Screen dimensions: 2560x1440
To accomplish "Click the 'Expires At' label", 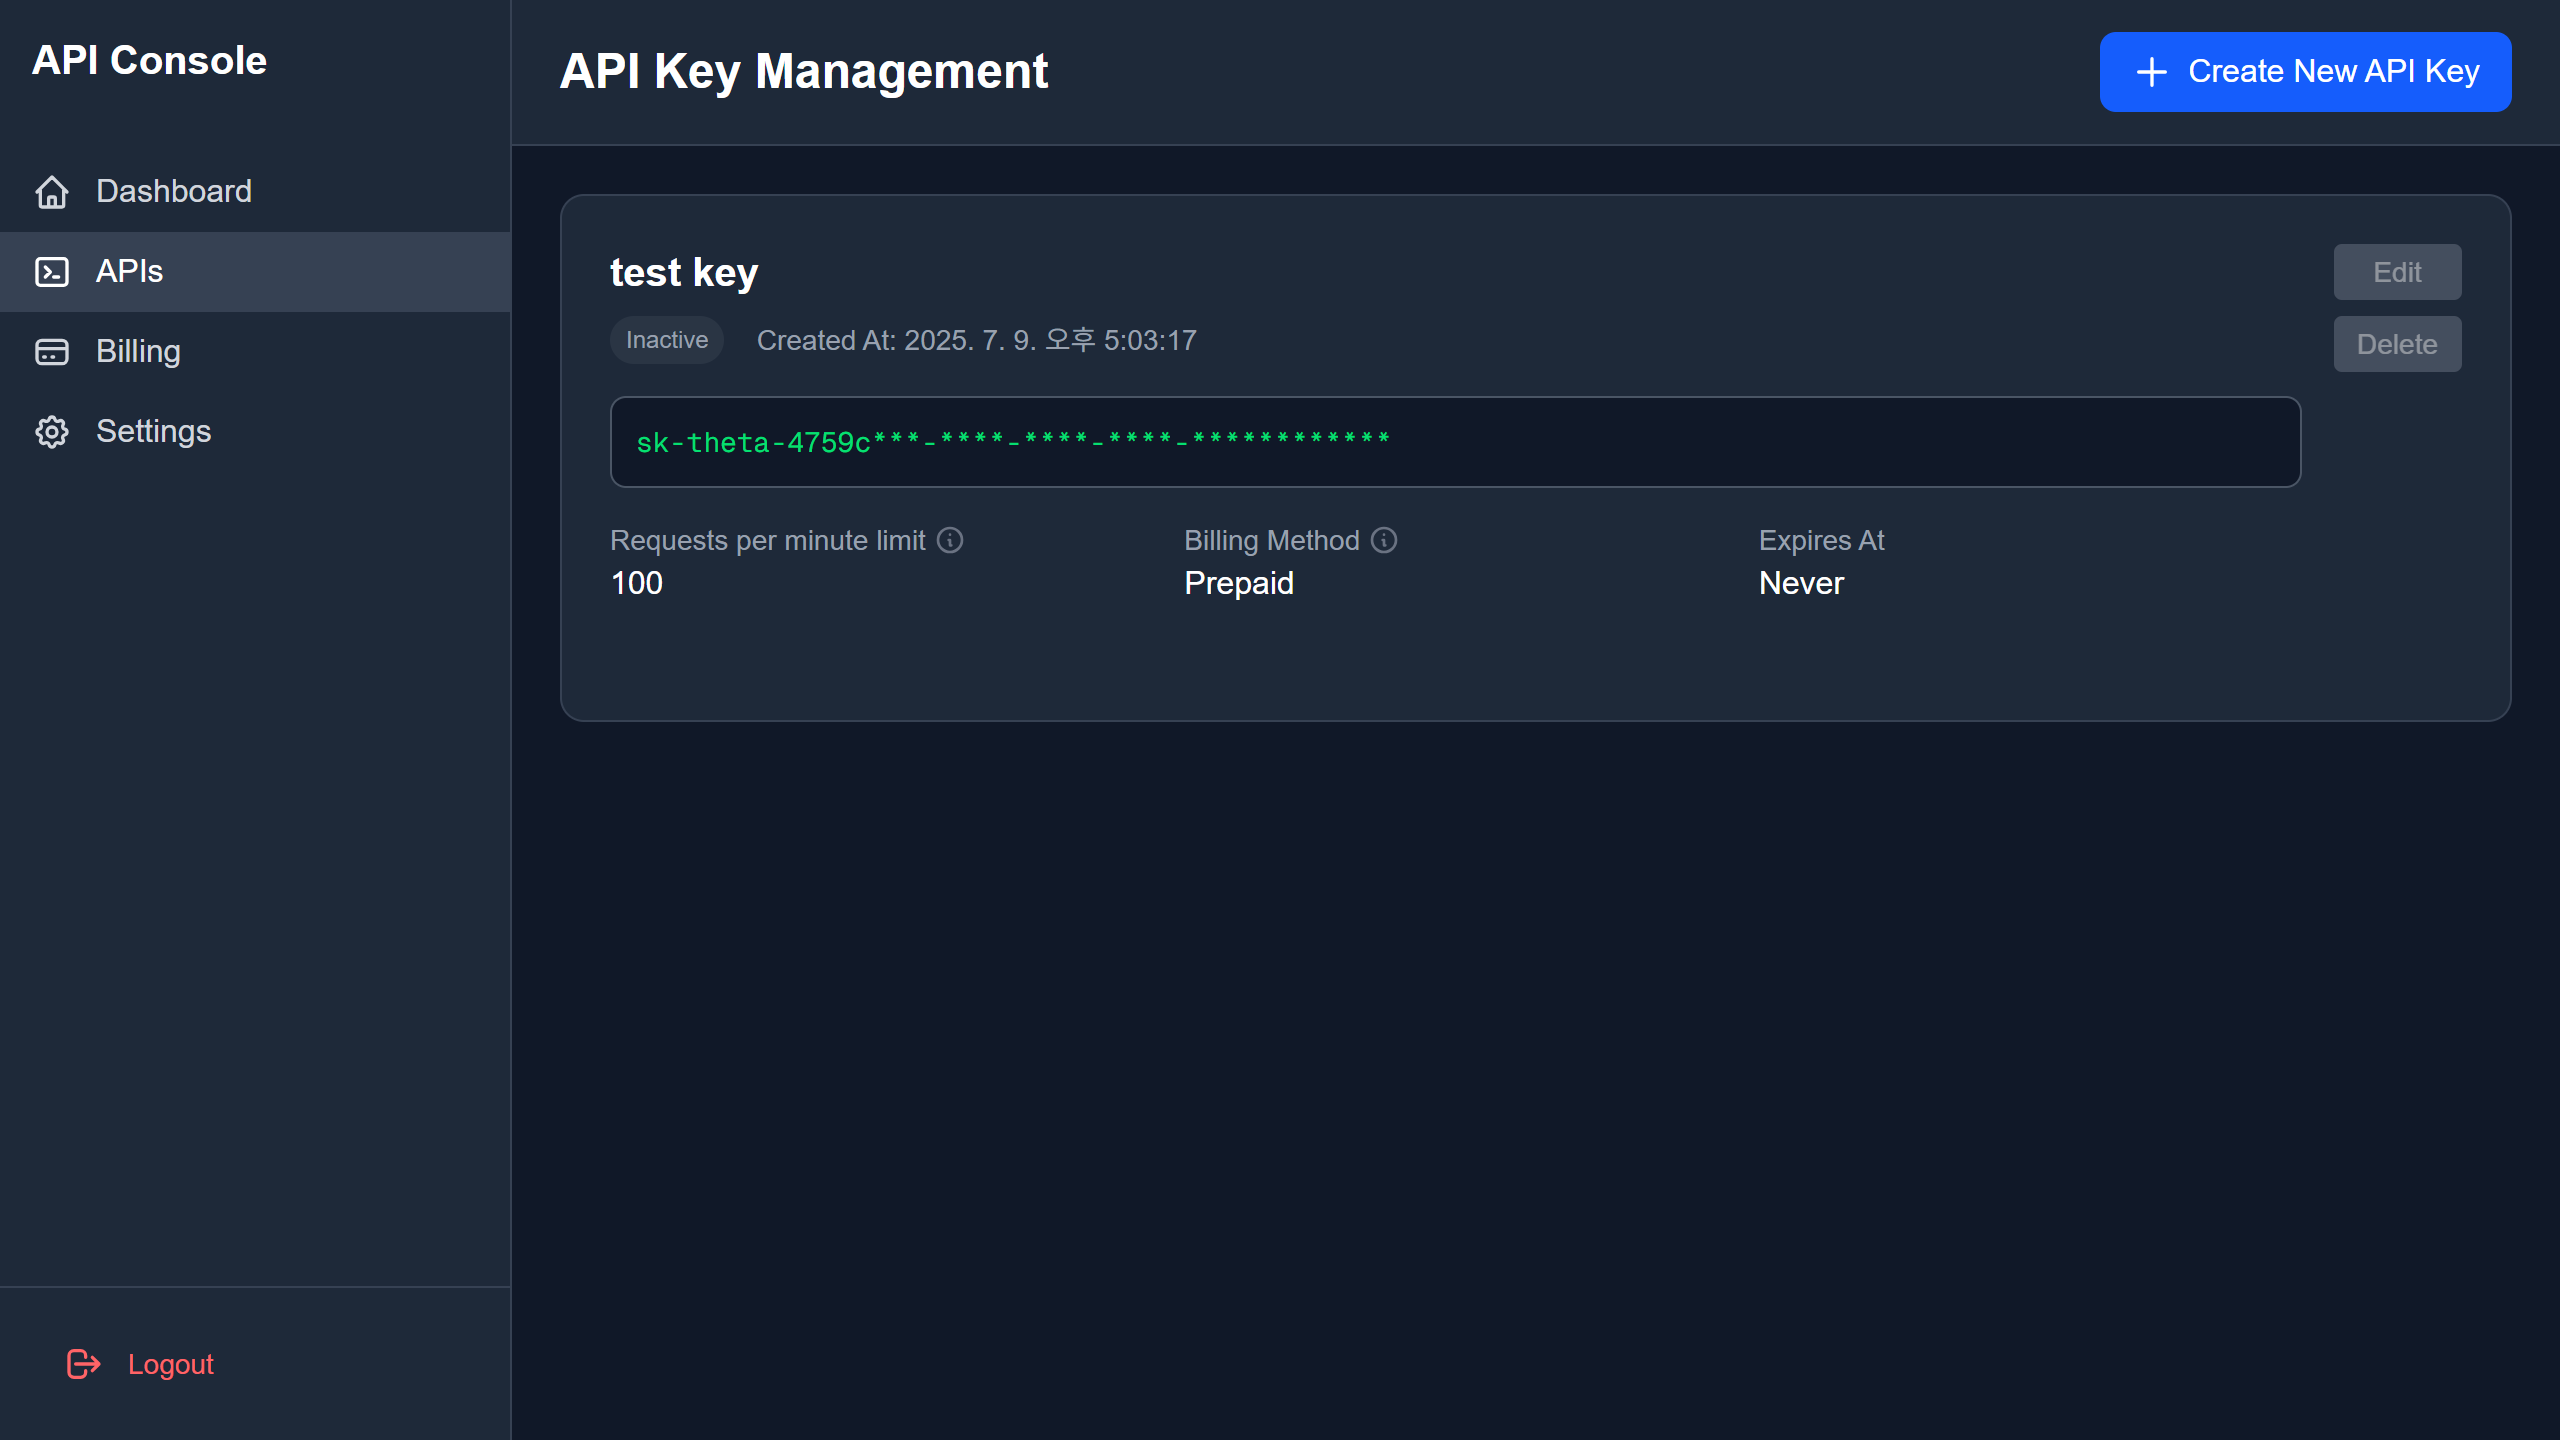I will 1821,540.
